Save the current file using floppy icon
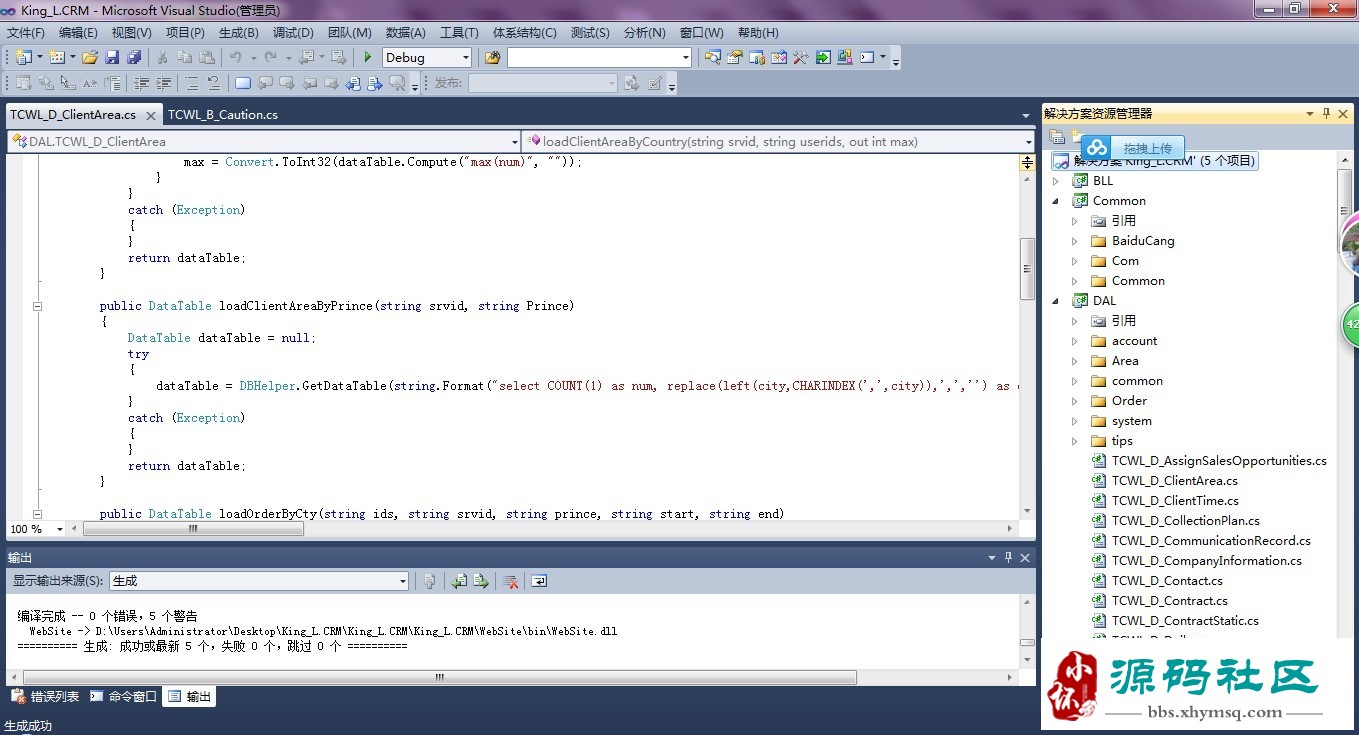Image resolution: width=1359 pixels, height=735 pixels. tap(112, 57)
